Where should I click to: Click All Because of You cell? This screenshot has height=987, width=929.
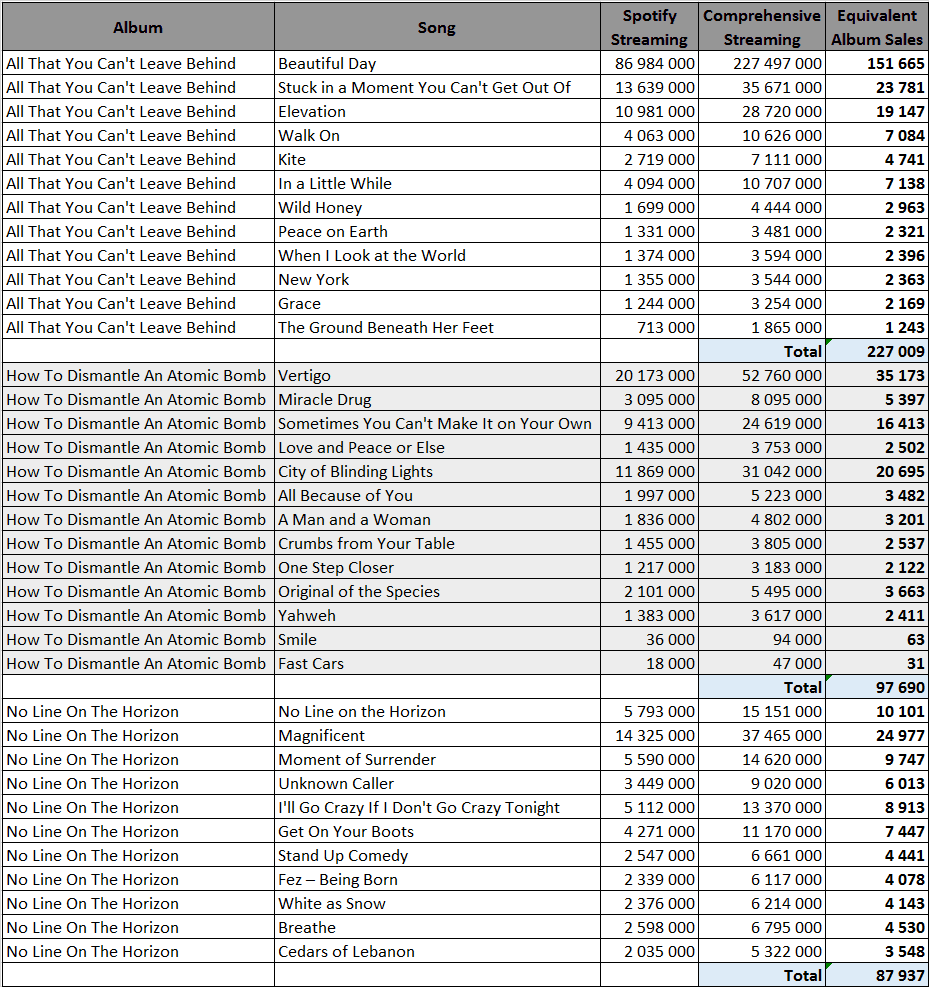click(437, 495)
